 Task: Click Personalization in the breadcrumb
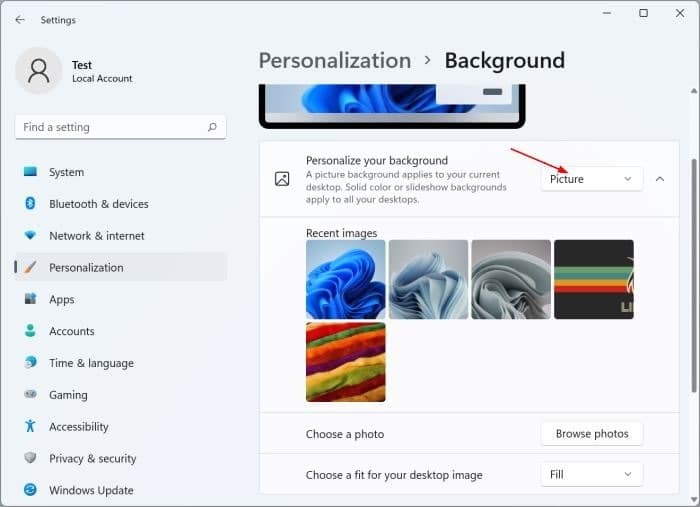pyautogui.click(x=335, y=61)
